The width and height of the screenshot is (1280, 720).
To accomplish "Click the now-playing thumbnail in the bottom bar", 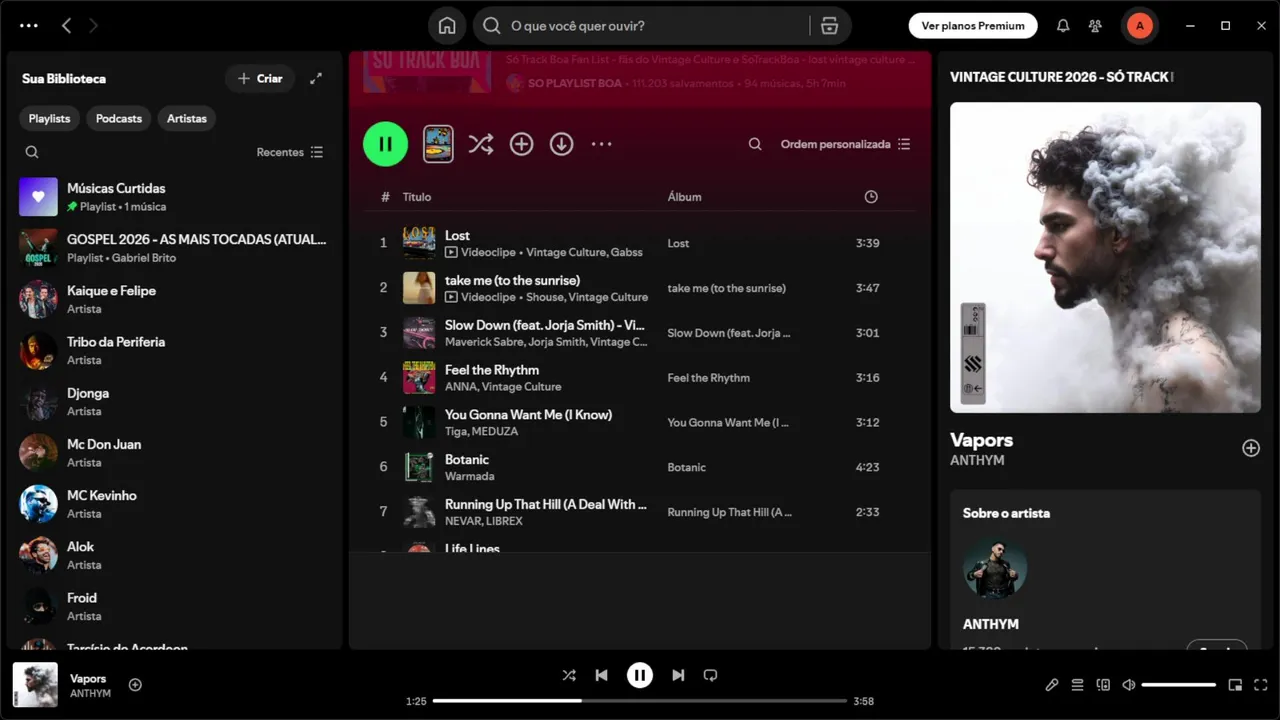I will tap(35, 685).
